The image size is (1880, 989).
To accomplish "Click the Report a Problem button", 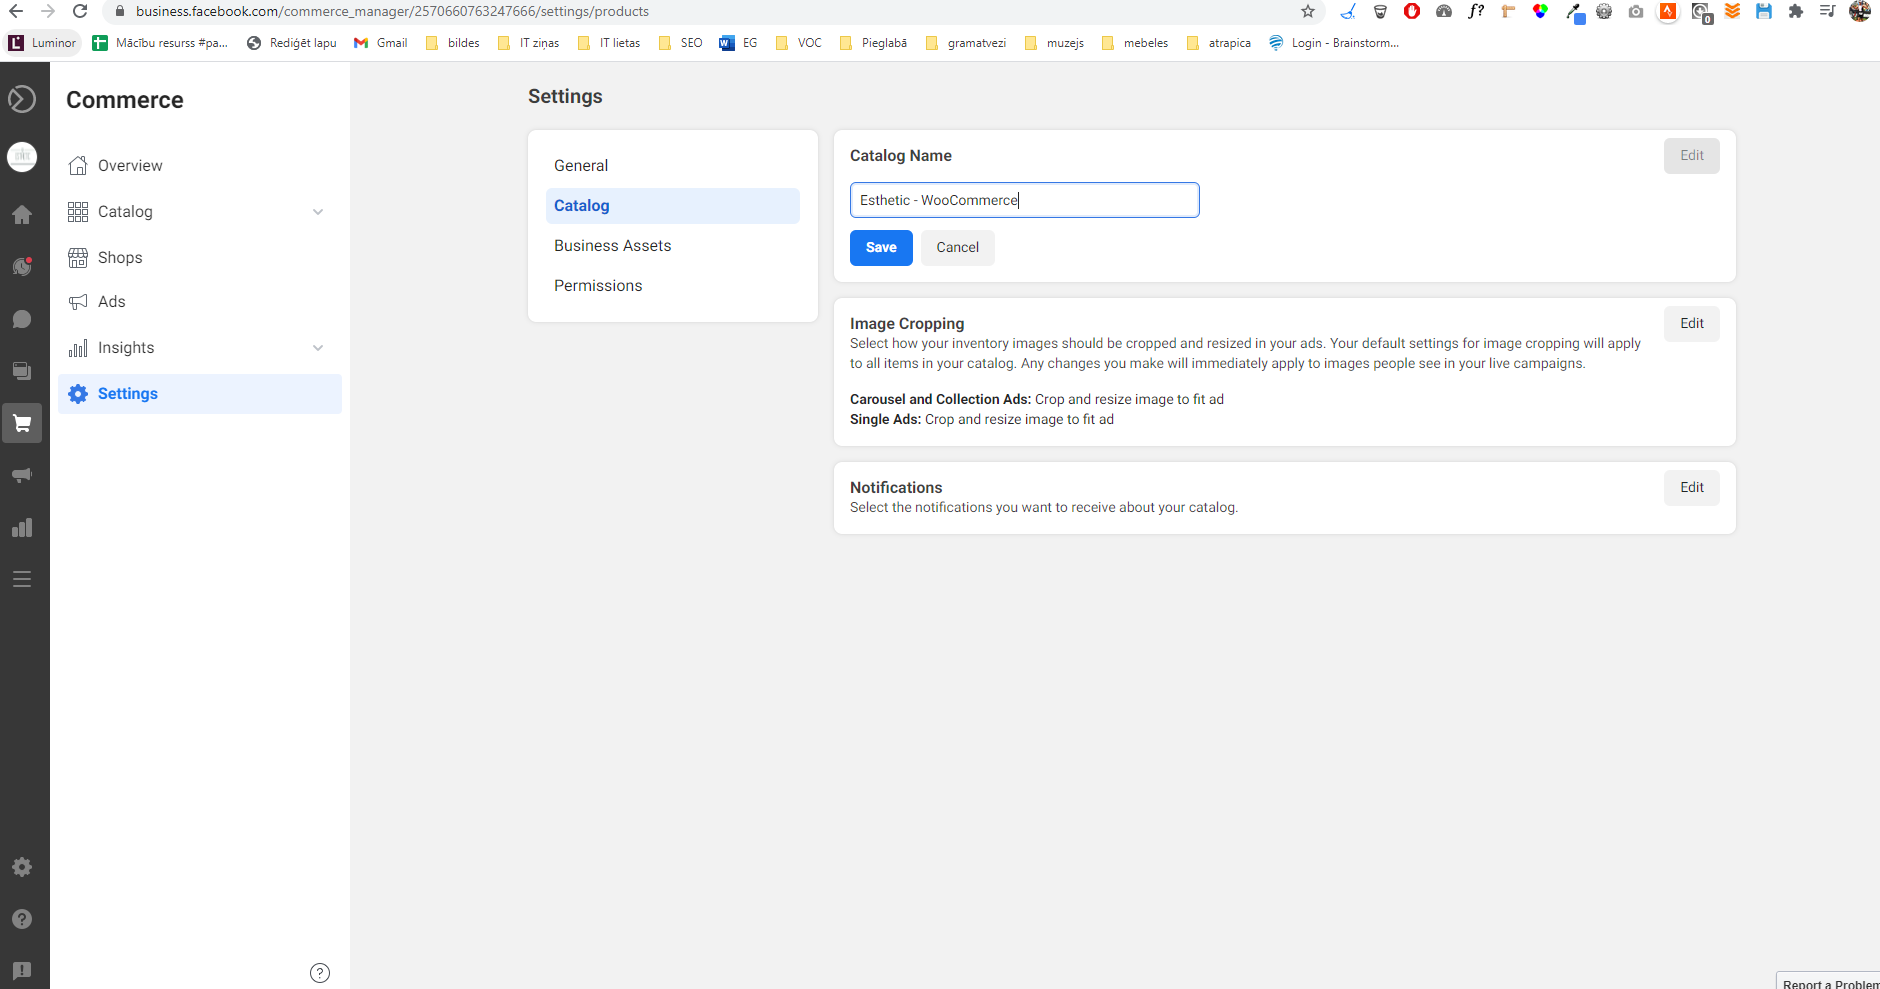I will click(1829, 981).
